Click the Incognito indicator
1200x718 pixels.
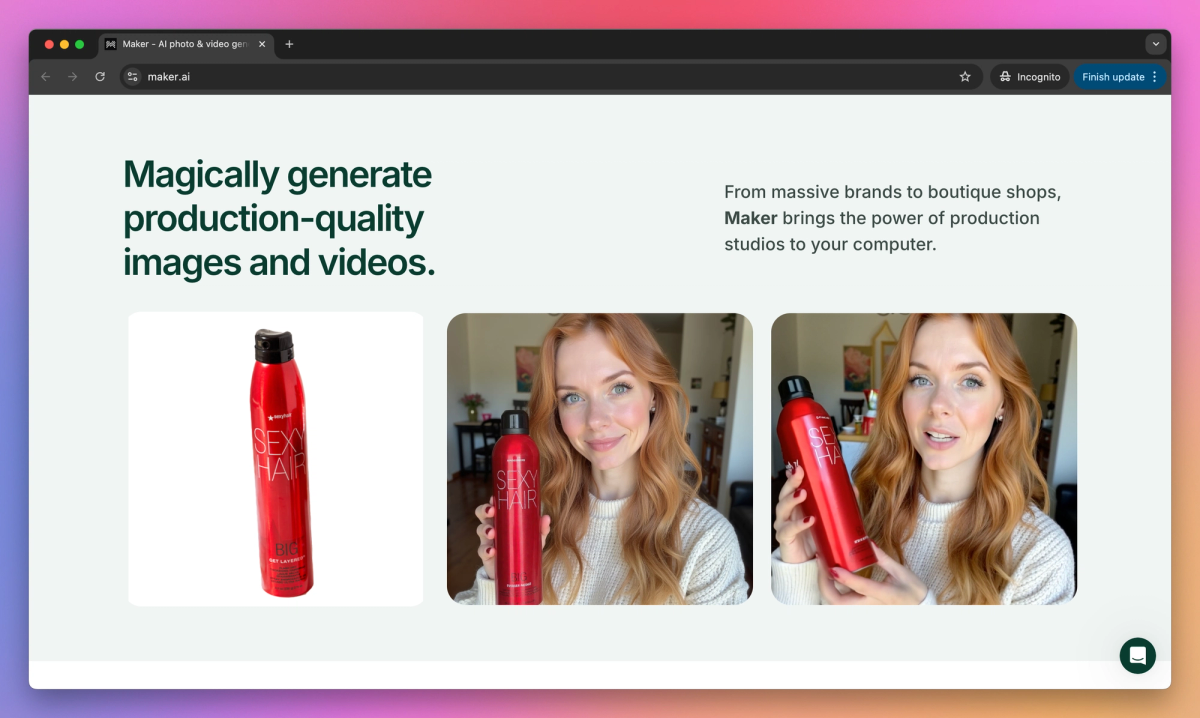point(1030,77)
